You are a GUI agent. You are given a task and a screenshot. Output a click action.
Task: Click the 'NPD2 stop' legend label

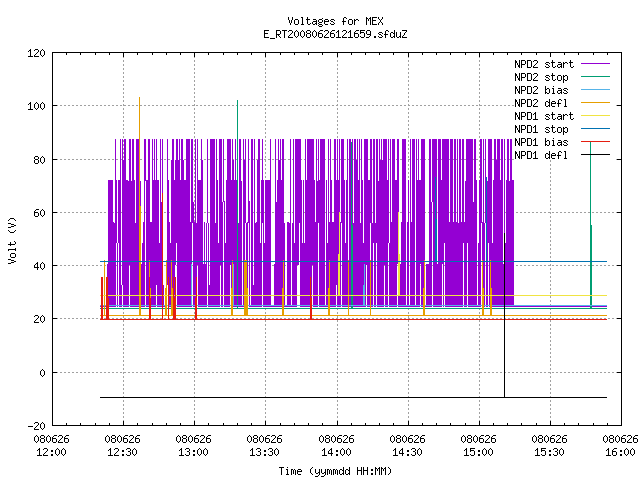pyautogui.click(x=541, y=77)
